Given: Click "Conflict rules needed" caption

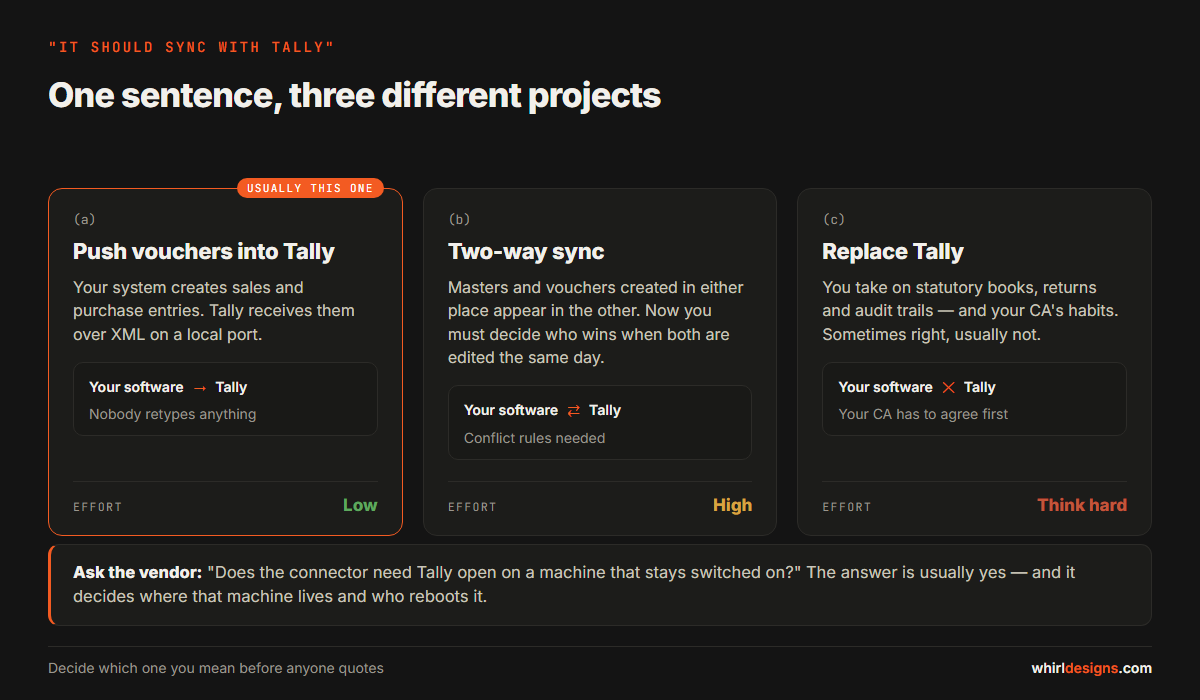Looking at the screenshot, I should pos(535,438).
